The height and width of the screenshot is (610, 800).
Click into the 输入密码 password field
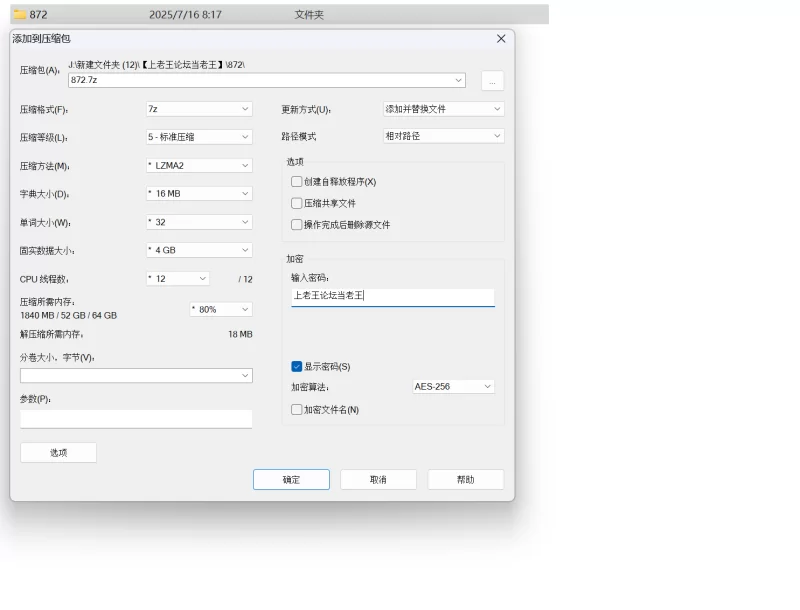(393, 296)
